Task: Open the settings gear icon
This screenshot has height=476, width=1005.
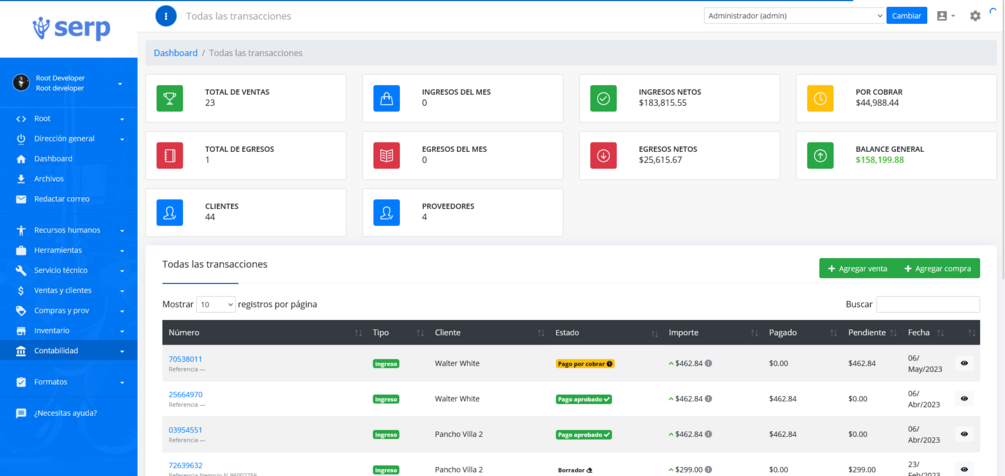Action: [975, 16]
